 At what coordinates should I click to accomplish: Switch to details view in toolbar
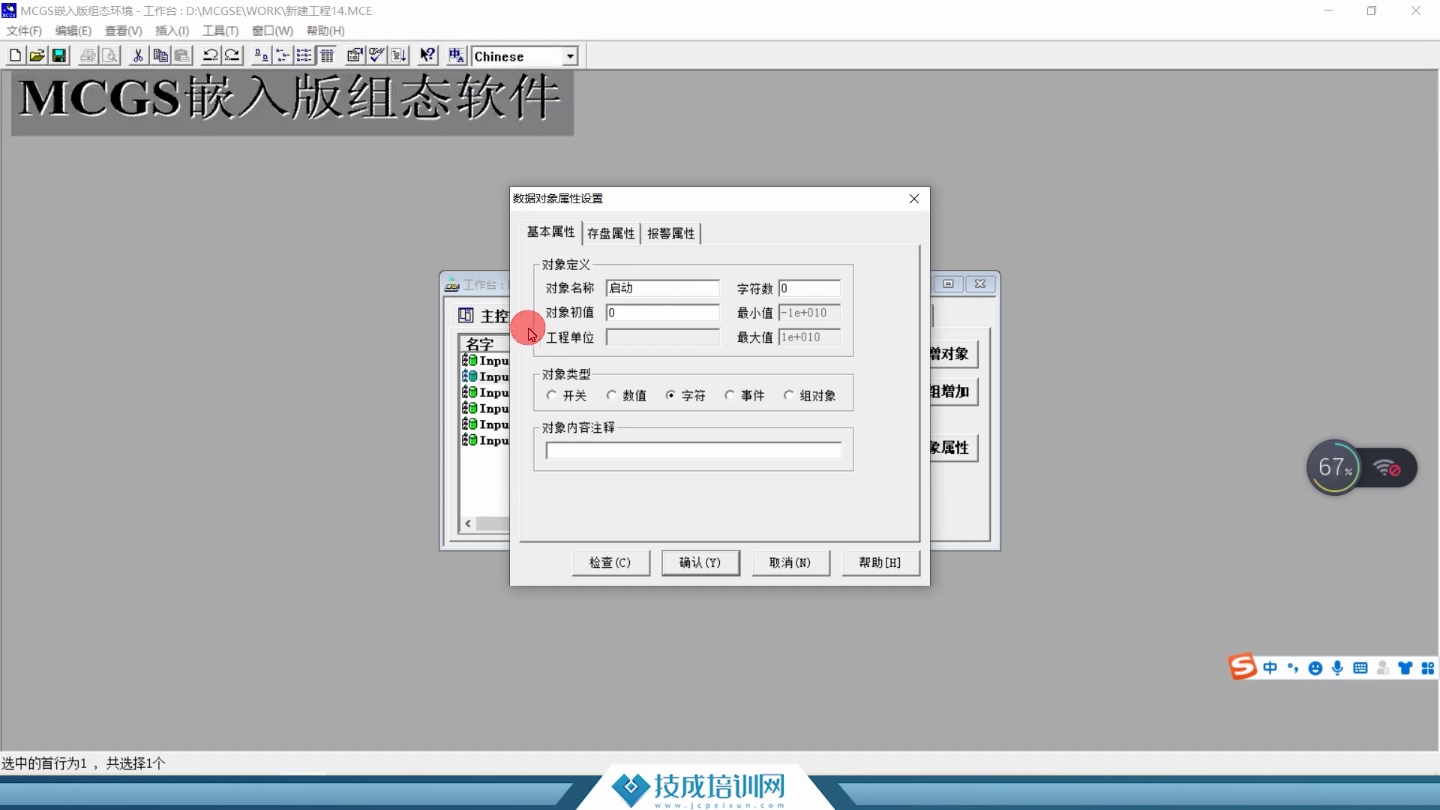point(327,56)
